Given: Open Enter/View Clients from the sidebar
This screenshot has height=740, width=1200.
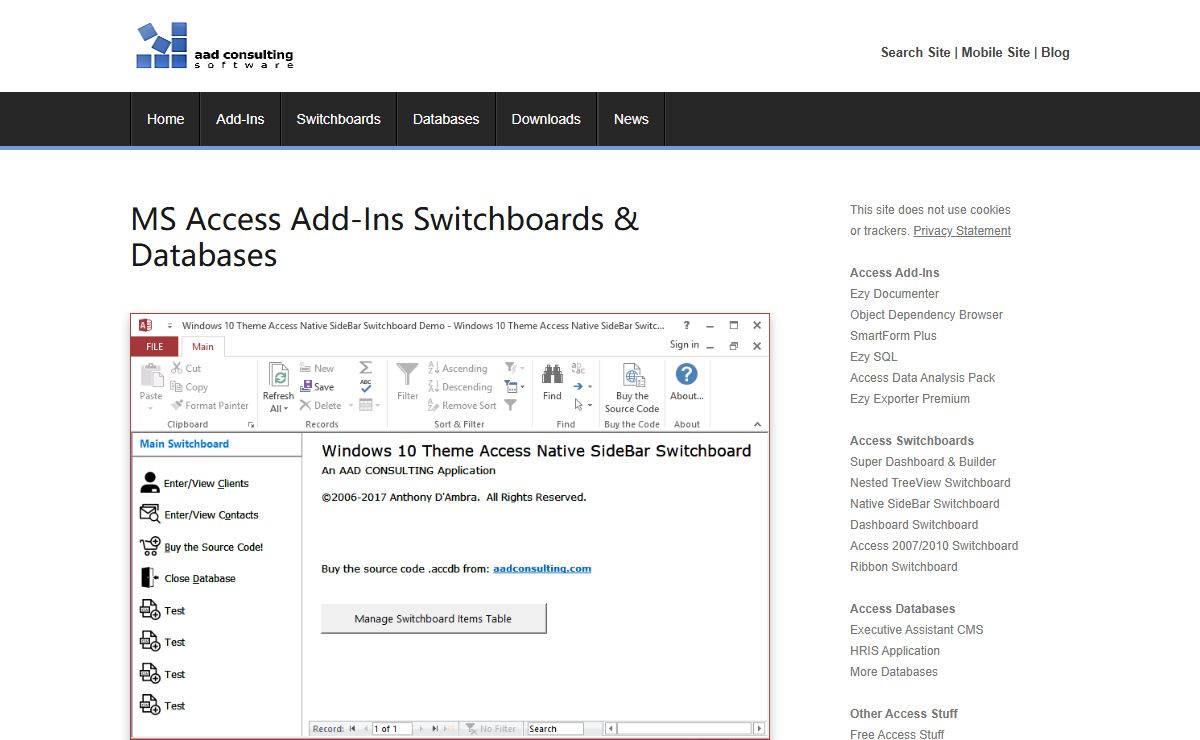Looking at the screenshot, I should click(x=194, y=483).
